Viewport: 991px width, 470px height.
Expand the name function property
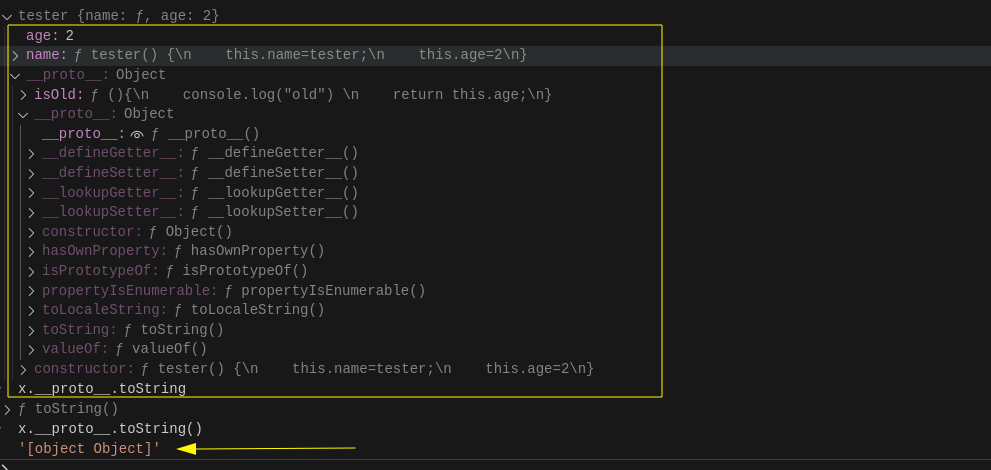(x=16, y=55)
